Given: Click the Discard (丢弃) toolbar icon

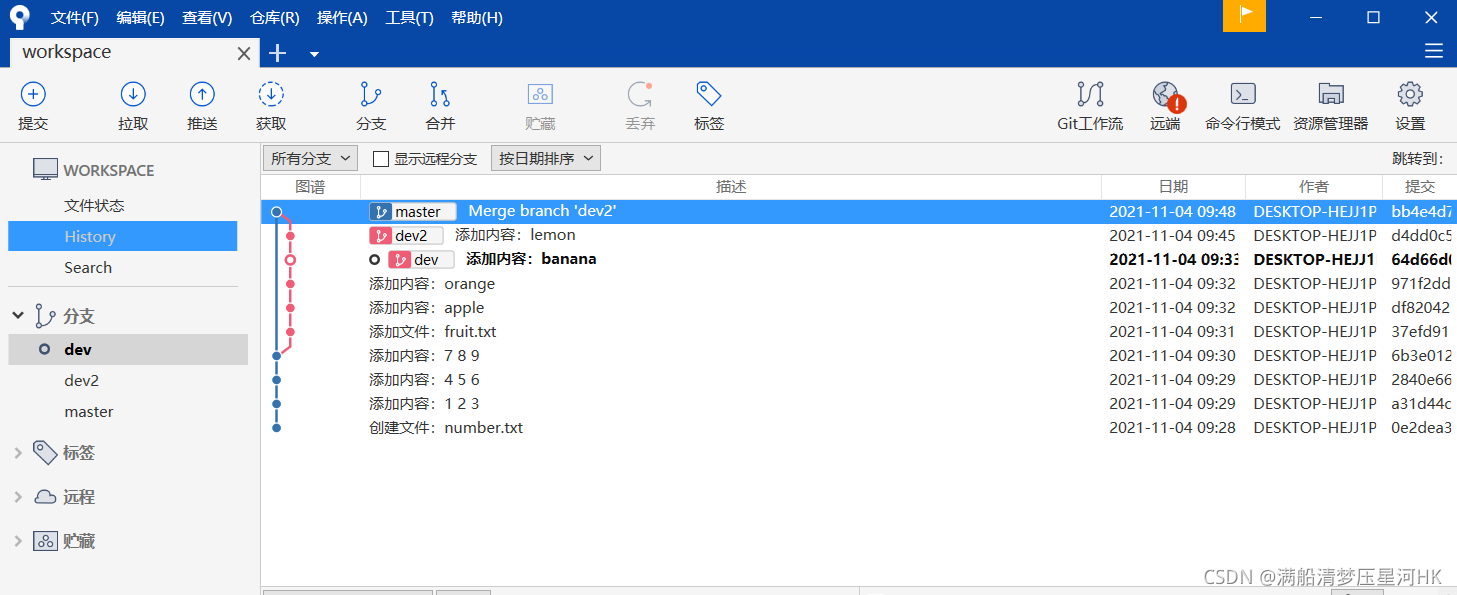Looking at the screenshot, I should click(x=640, y=94).
